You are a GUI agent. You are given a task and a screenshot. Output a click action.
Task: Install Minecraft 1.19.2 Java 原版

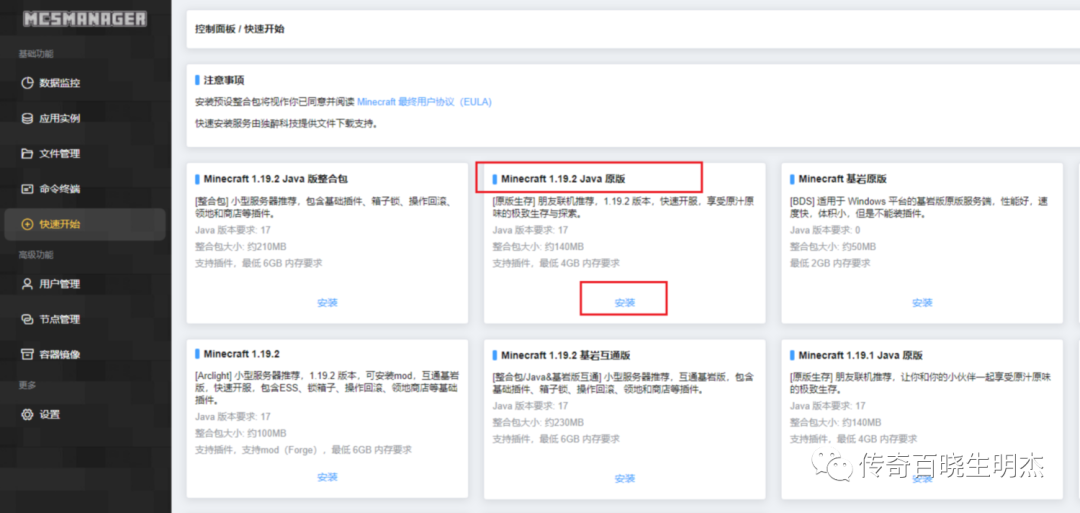pyautogui.click(x=625, y=302)
